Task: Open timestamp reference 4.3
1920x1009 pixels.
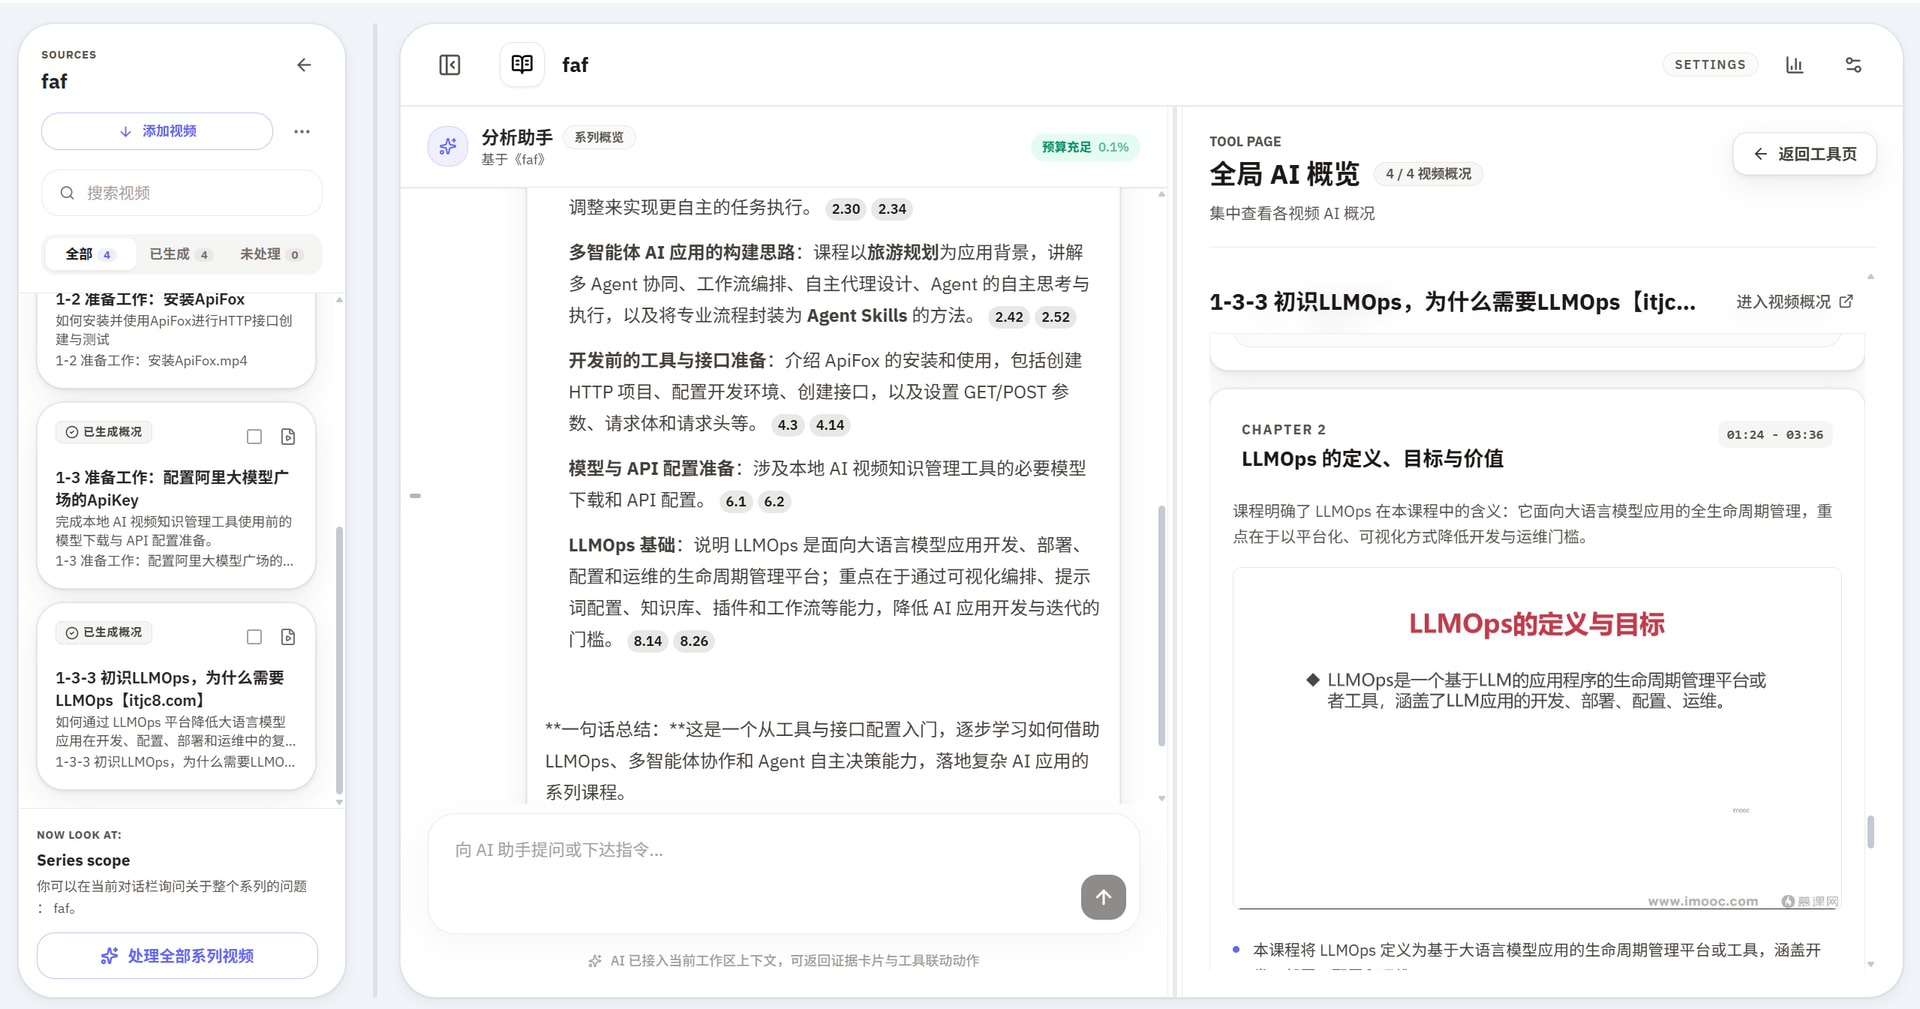Action: [x=788, y=425]
